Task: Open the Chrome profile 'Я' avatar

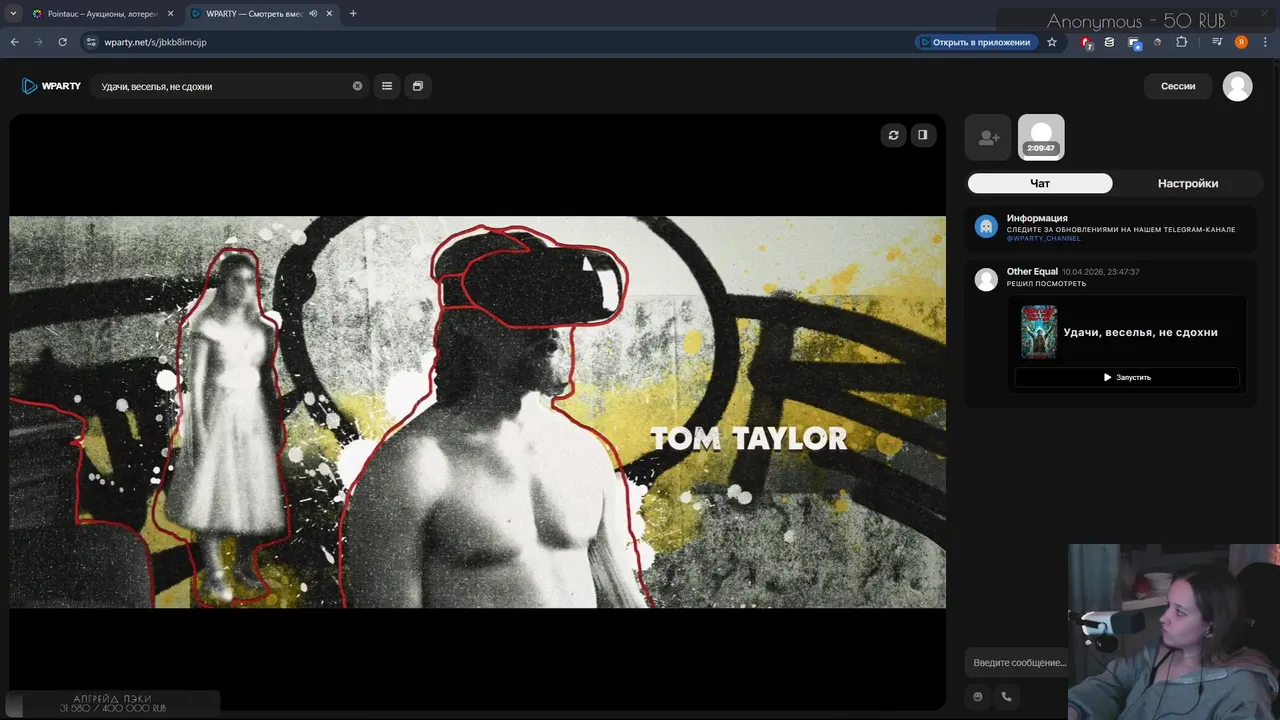Action: click(1241, 42)
